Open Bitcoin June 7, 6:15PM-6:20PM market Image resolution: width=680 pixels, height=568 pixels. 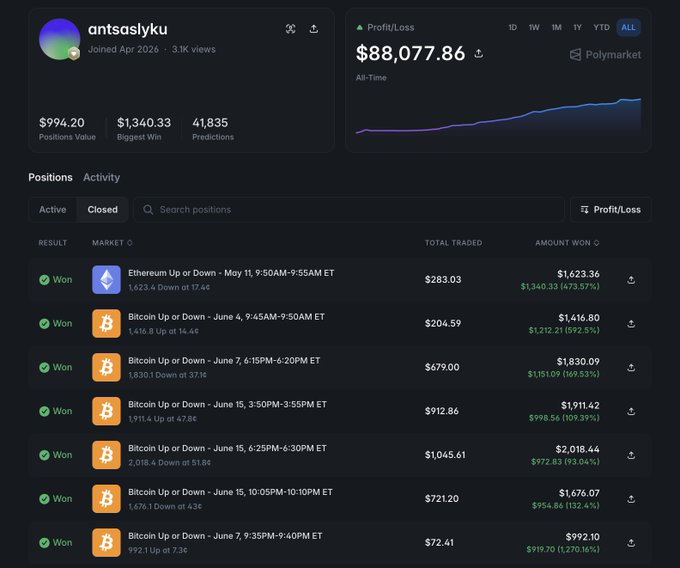coord(224,361)
